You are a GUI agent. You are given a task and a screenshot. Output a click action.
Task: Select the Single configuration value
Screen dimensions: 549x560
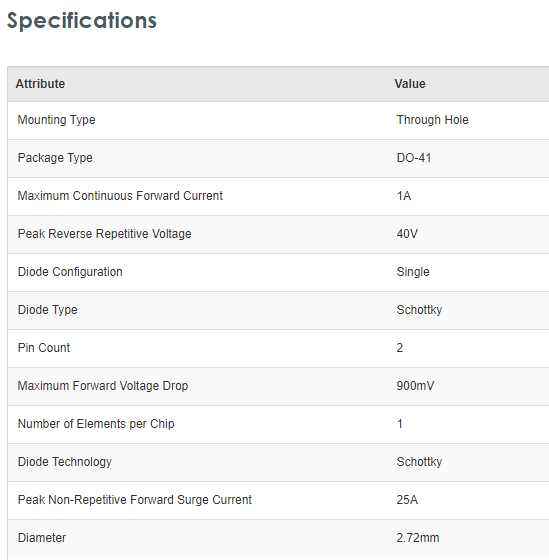(x=413, y=272)
